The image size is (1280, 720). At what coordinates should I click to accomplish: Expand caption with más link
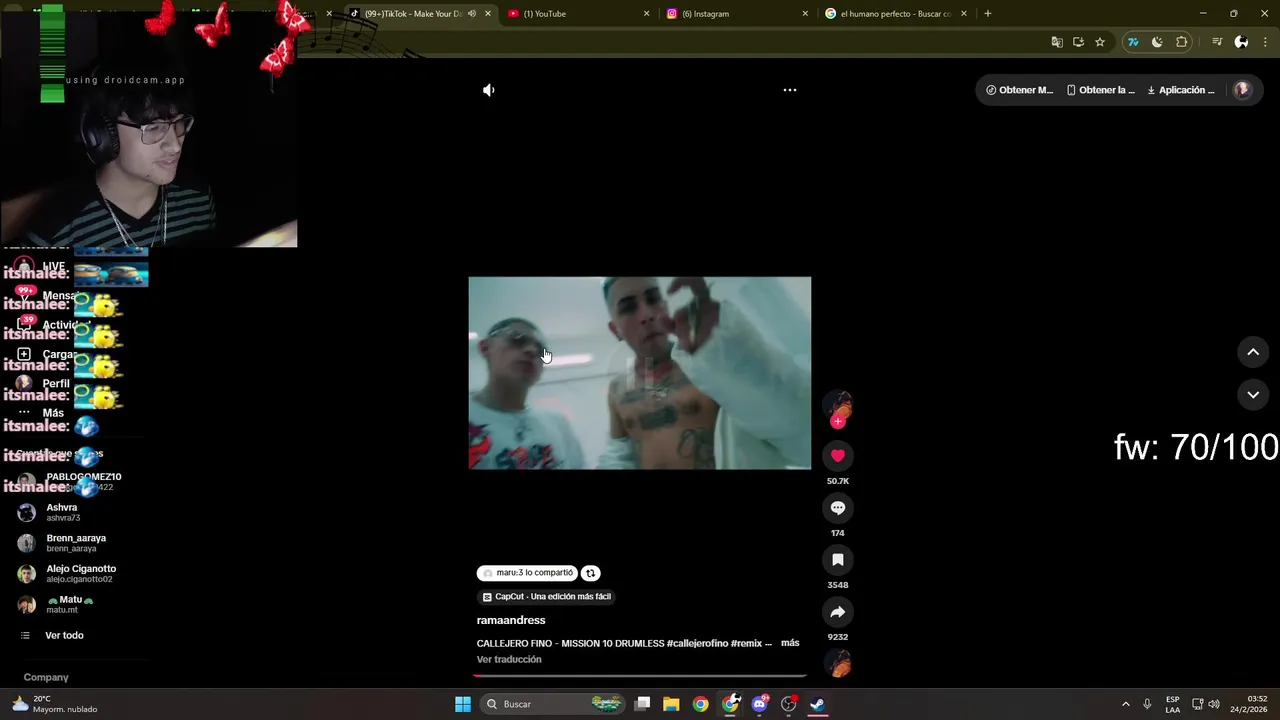point(790,643)
